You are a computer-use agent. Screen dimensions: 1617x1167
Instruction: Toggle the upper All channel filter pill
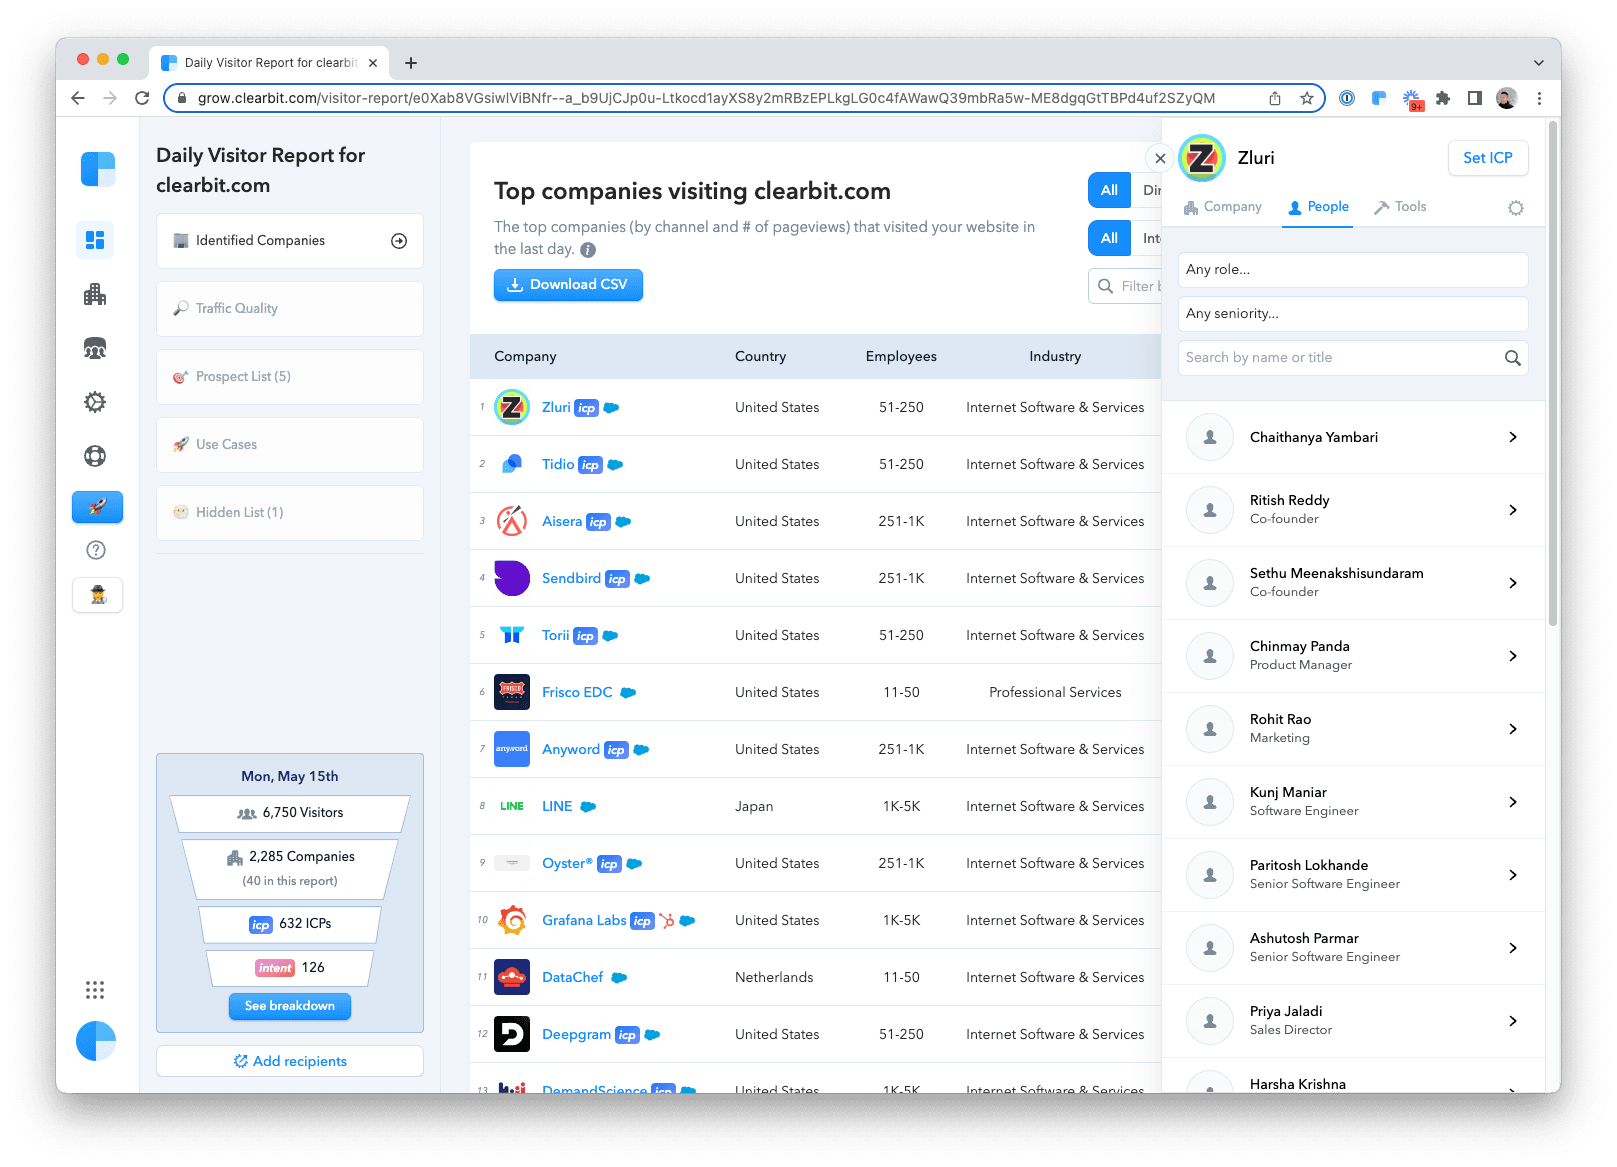tap(1108, 189)
